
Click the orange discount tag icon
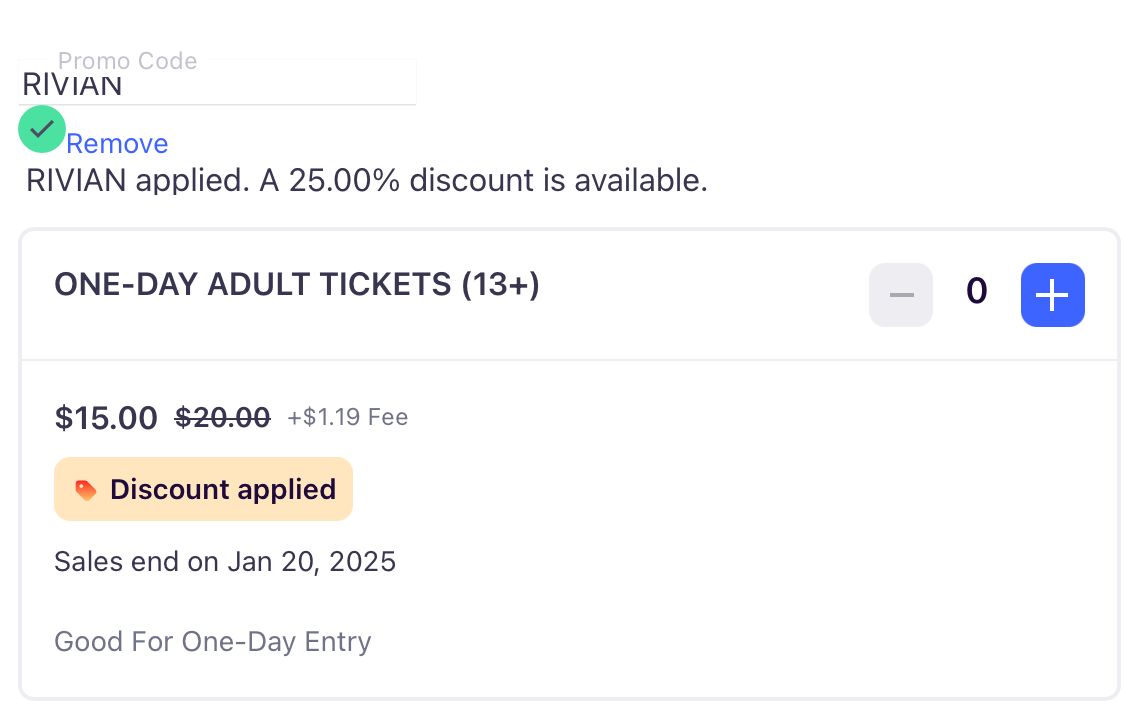click(x=86, y=490)
